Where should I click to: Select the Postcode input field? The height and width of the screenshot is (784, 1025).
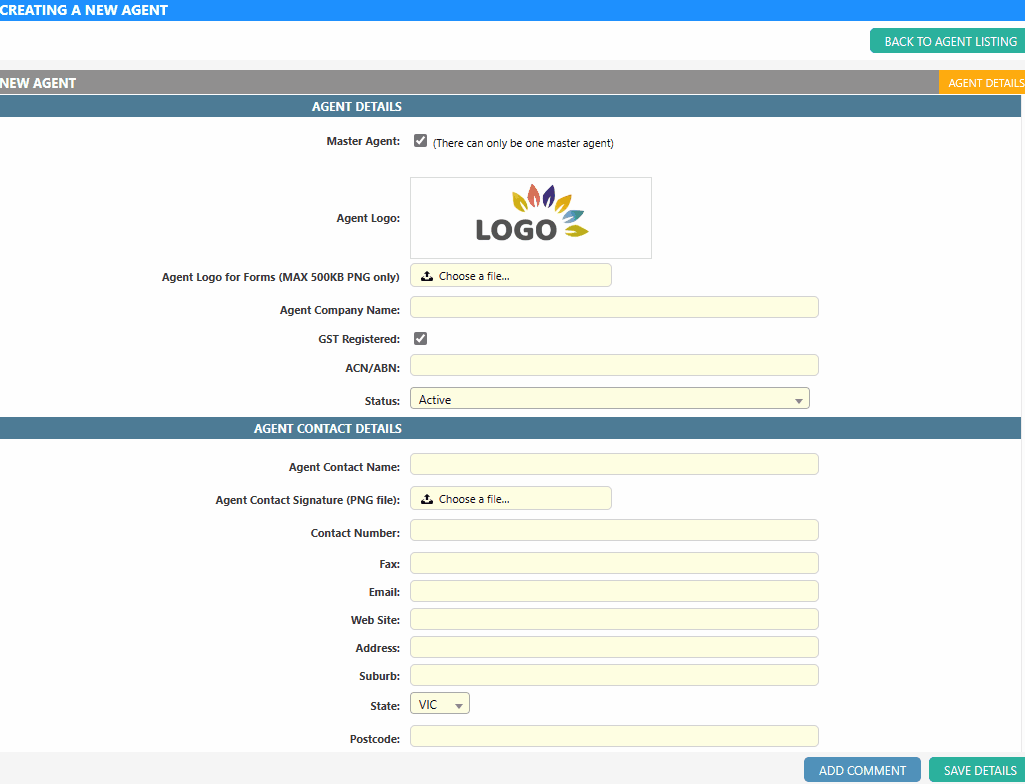click(x=614, y=737)
